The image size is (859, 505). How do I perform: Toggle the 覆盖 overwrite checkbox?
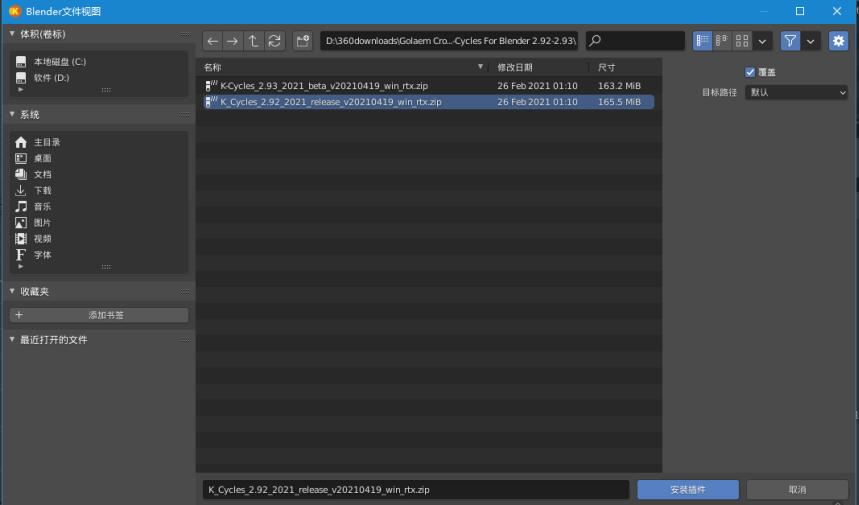tap(750, 72)
